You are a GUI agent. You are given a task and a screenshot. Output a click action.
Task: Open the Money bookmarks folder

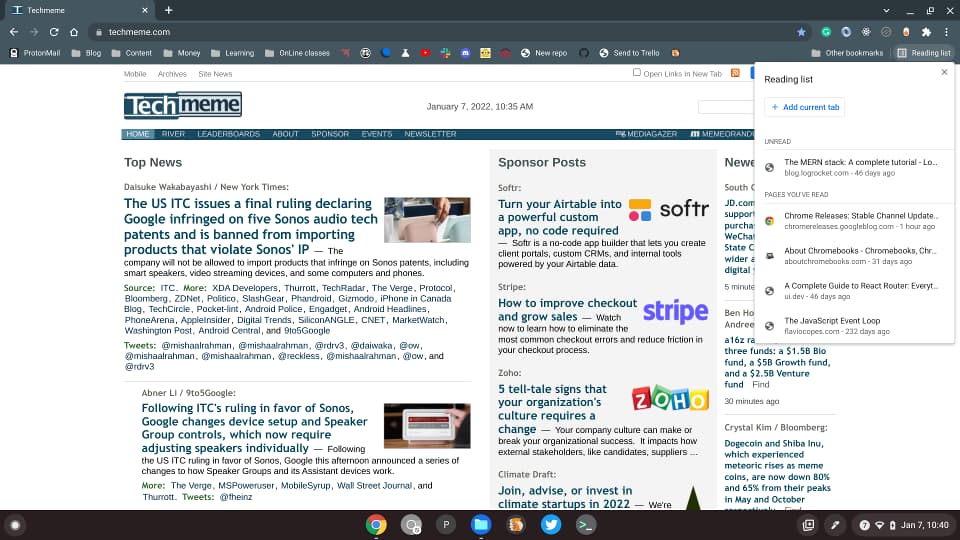(182, 53)
